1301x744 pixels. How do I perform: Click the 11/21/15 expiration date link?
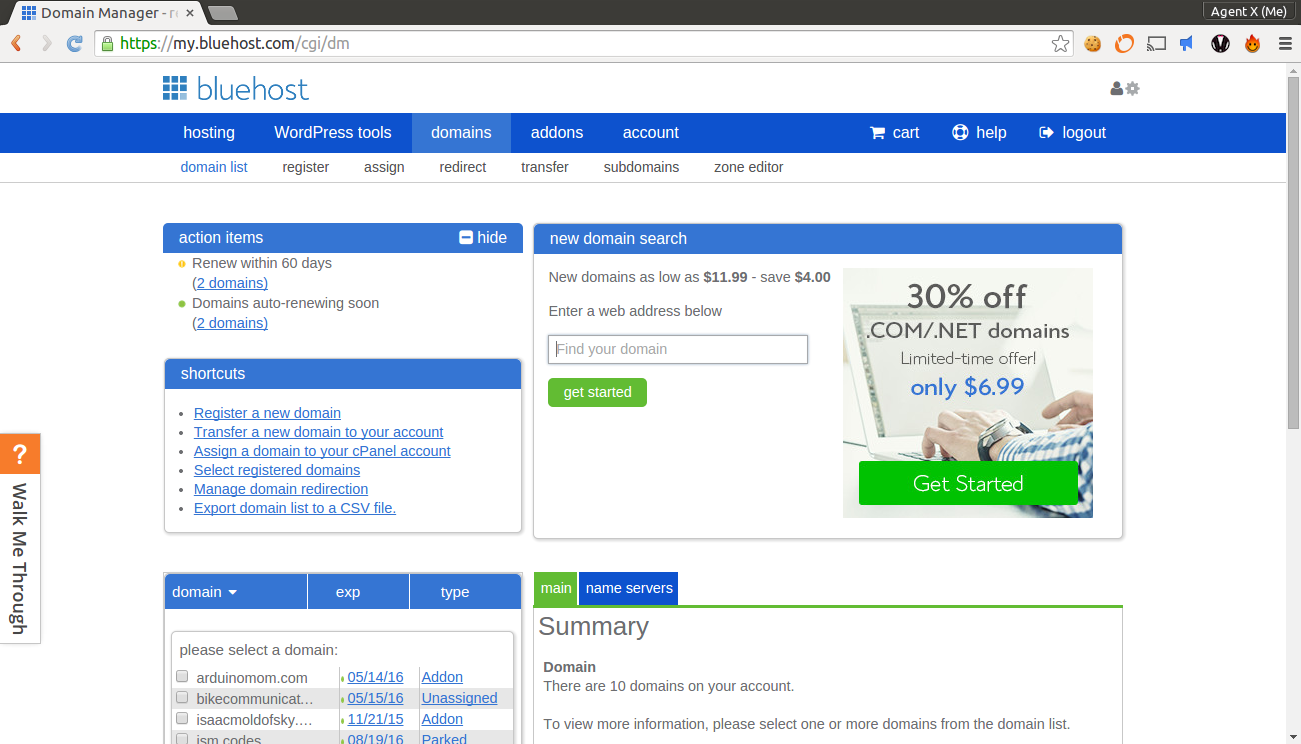[375, 719]
